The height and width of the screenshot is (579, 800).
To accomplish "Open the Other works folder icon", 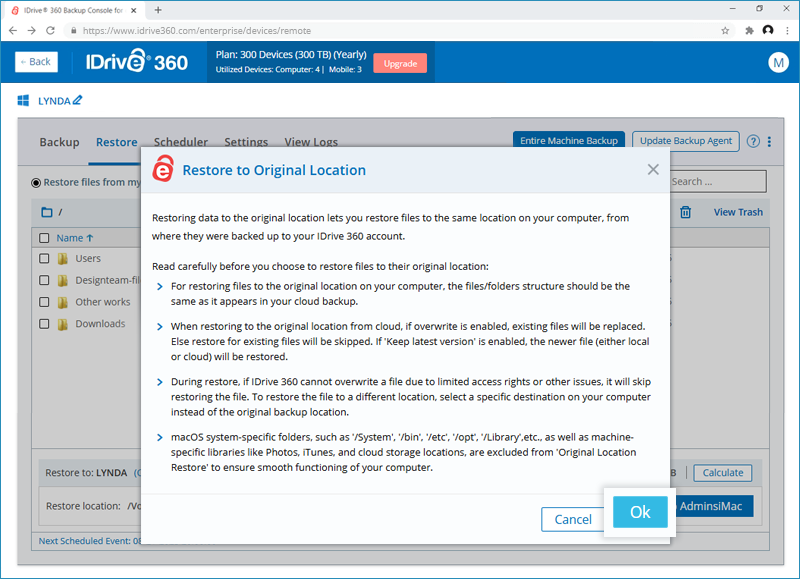I will point(63,303).
